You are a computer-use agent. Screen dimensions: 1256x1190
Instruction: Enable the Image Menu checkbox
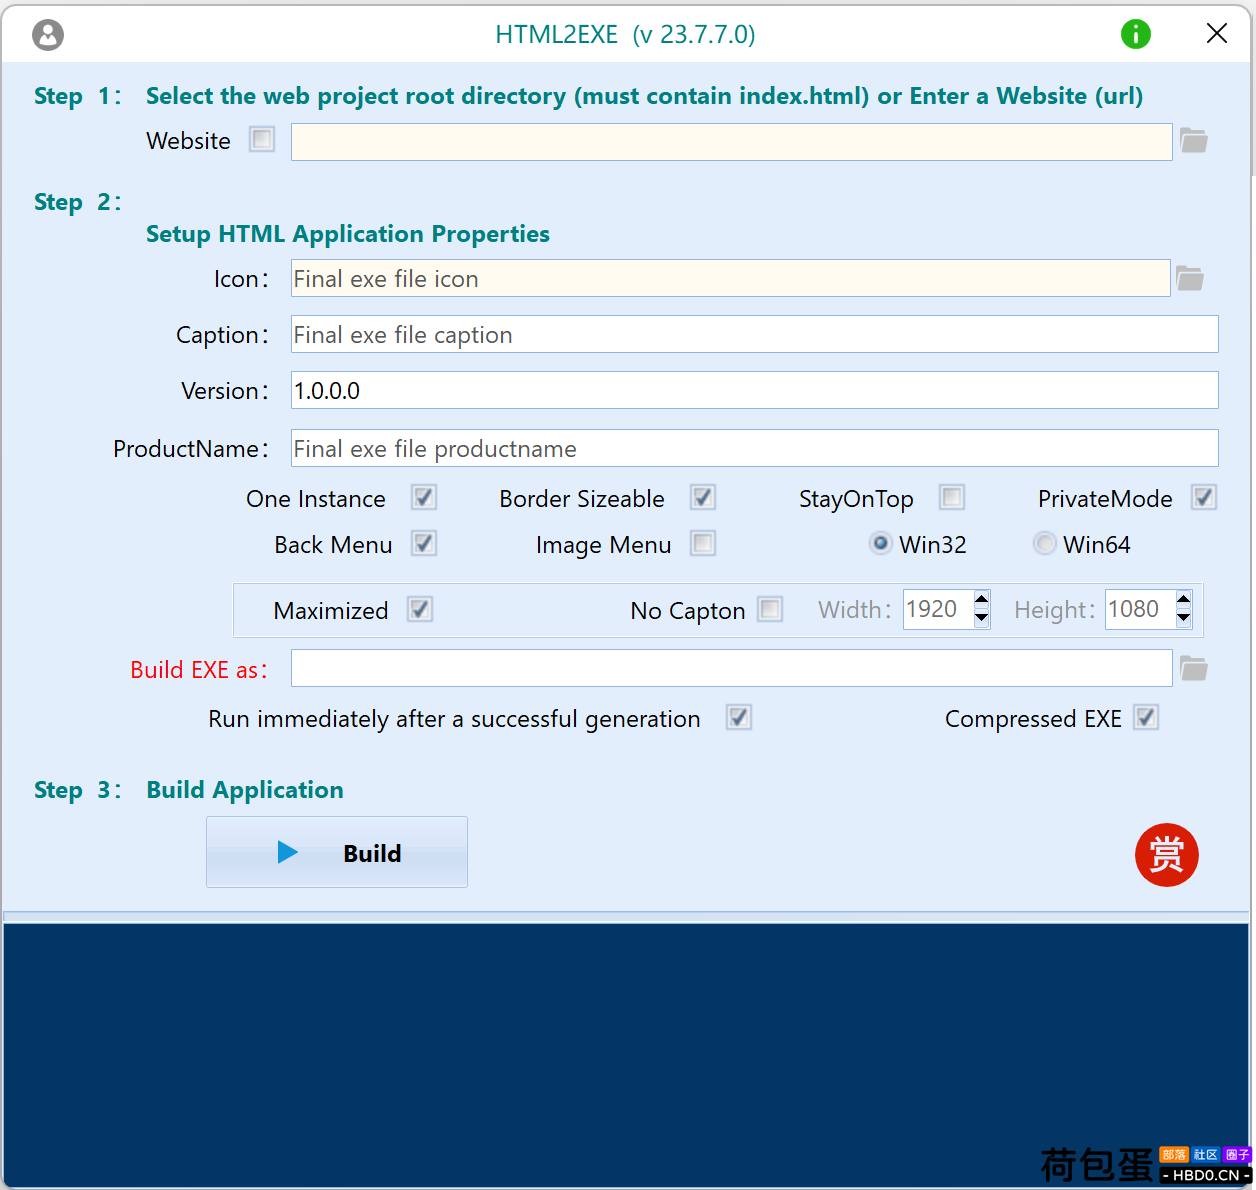pos(703,543)
